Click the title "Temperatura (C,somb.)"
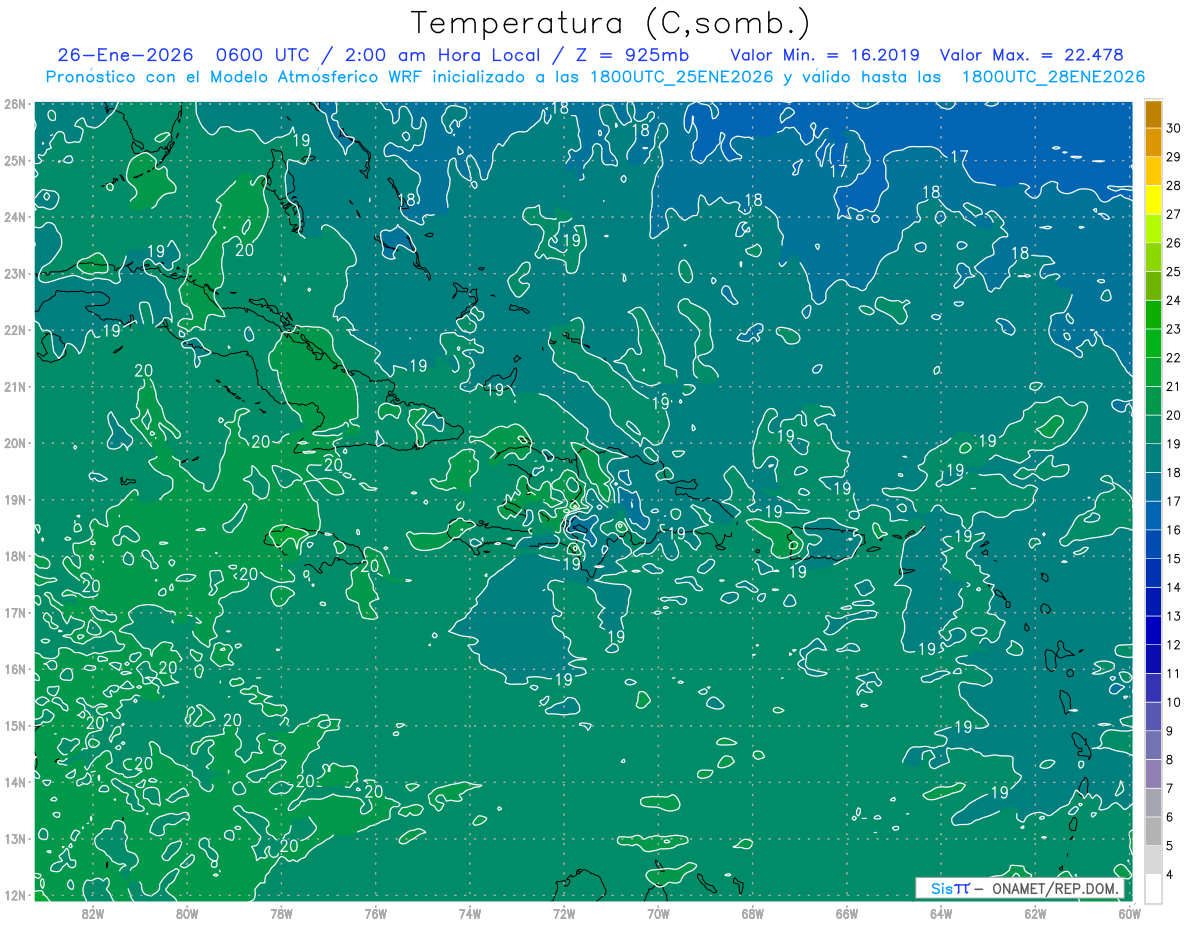Screen dimensions: 1200x927 [x=611, y=23]
